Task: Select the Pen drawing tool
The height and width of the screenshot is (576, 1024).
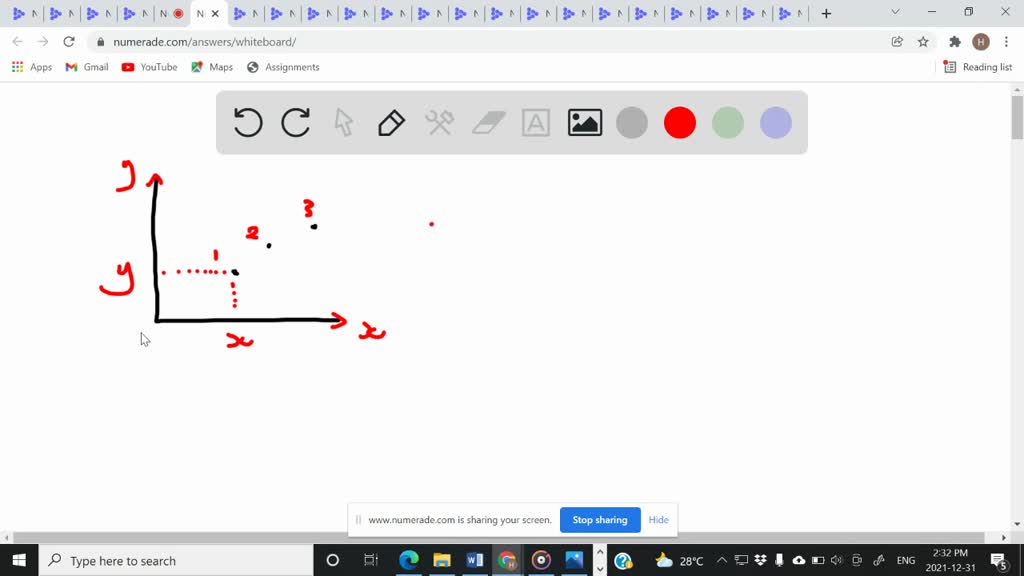Action: 390,122
